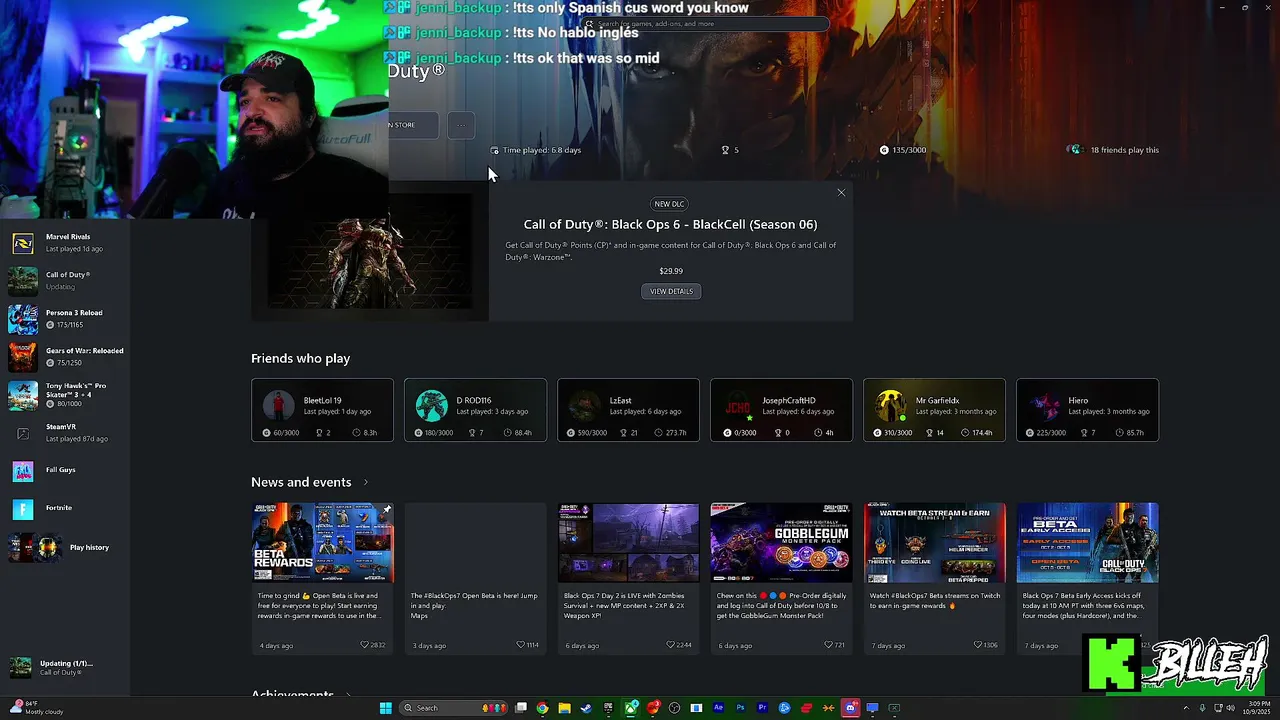Like the Open Beta post with 1114 likes
This screenshot has height=720, width=1280.
(x=520, y=645)
